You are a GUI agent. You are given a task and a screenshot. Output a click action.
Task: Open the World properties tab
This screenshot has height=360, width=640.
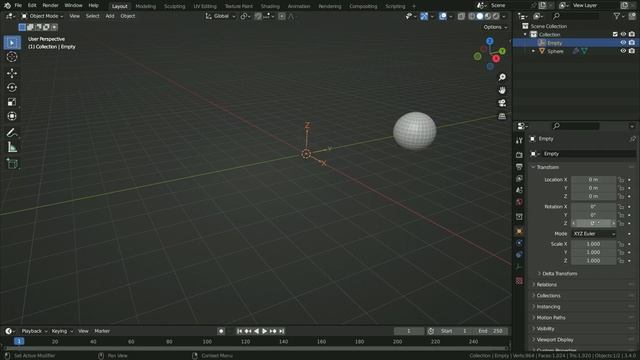[x=519, y=202]
